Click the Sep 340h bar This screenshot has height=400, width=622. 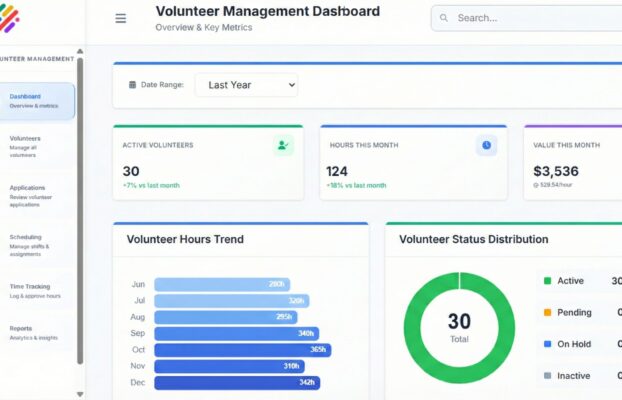pyautogui.click(x=236, y=333)
